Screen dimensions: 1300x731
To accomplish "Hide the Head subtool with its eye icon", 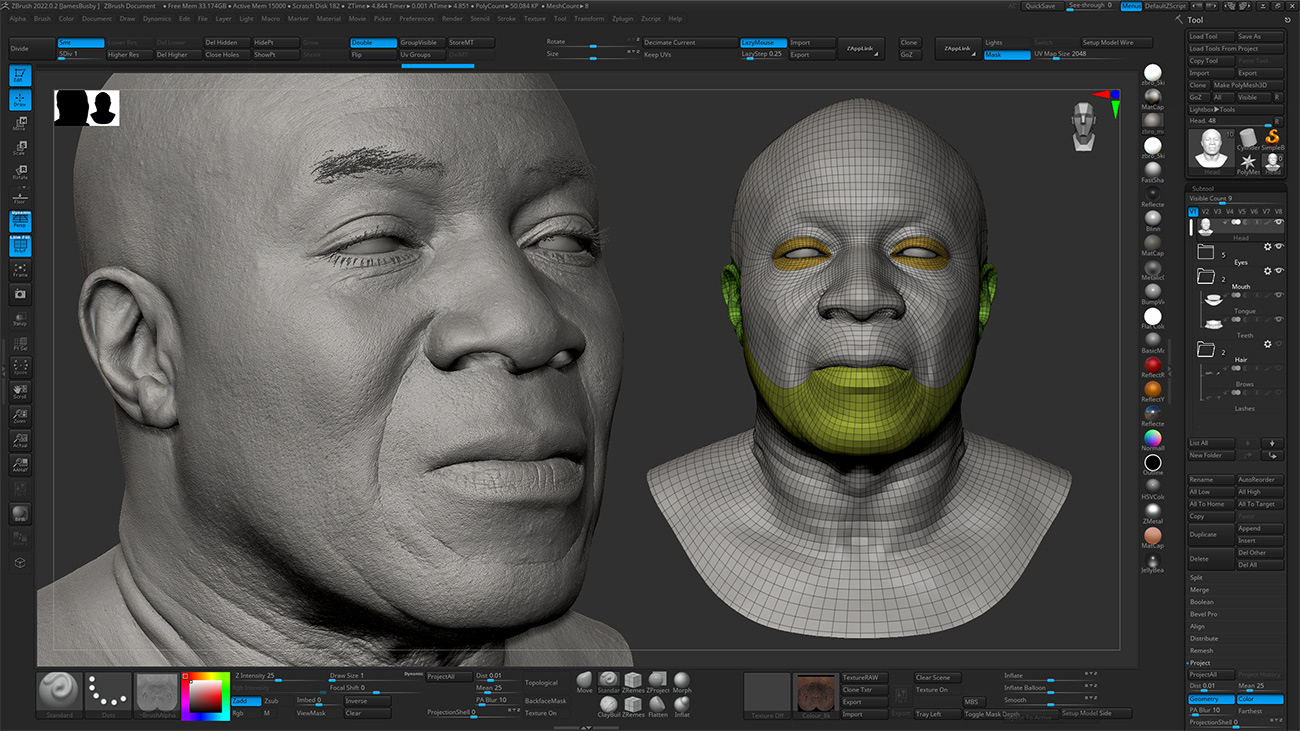I will (1278, 224).
